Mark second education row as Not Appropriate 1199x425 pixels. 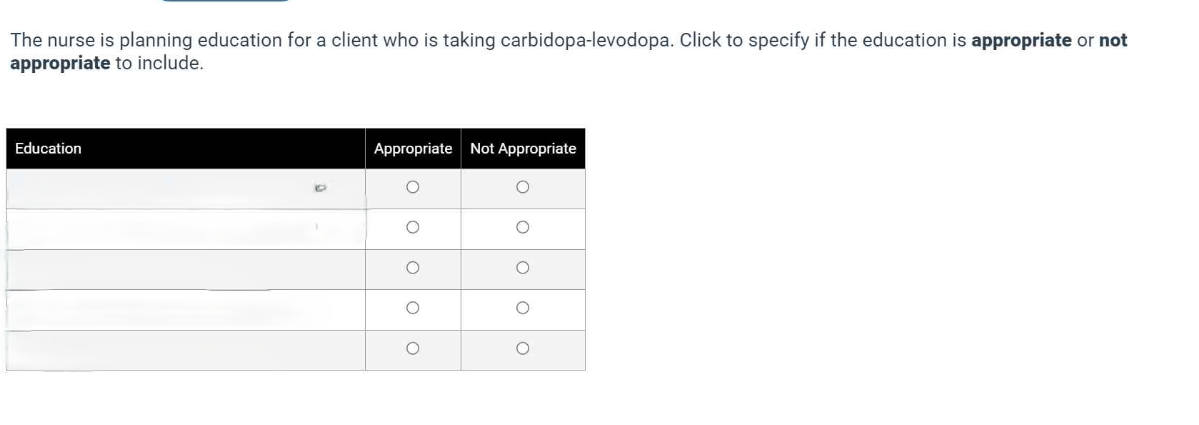tap(522, 228)
